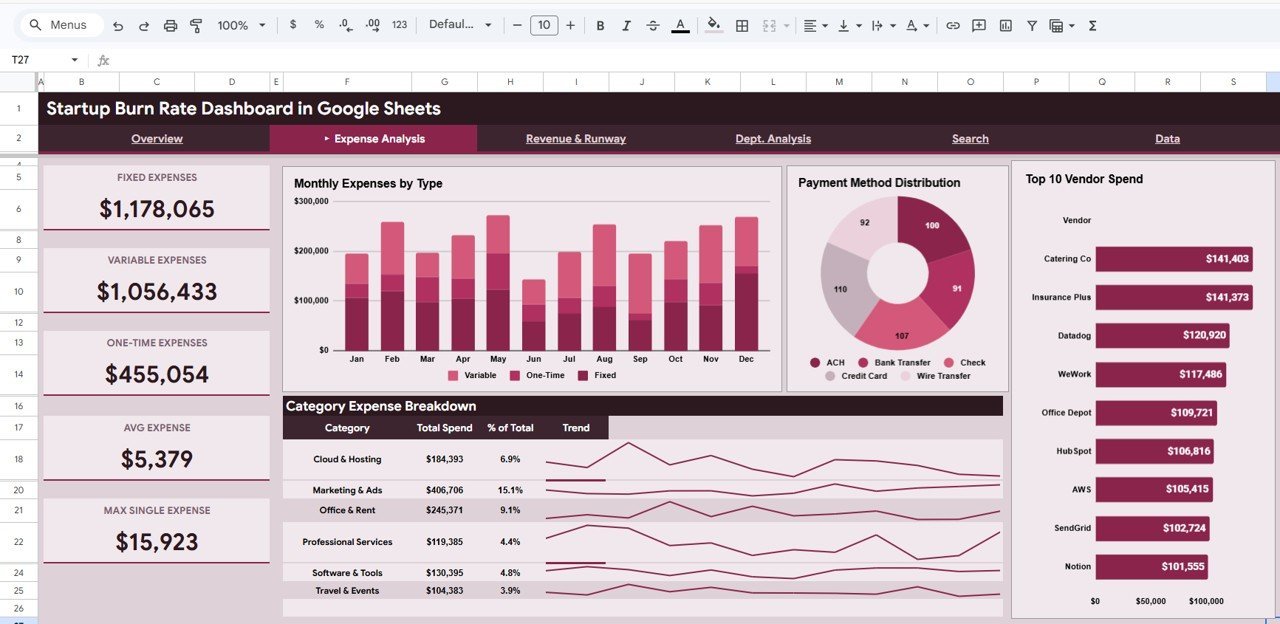Toggle strikethrough formatting
This screenshot has width=1280, height=624.
coord(653,25)
